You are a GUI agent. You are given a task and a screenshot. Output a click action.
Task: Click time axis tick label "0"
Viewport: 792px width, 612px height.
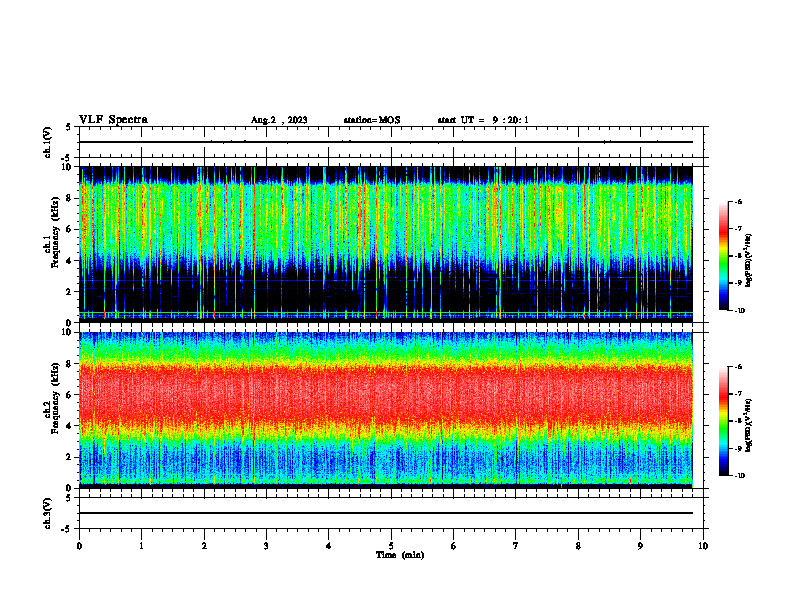(79, 546)
